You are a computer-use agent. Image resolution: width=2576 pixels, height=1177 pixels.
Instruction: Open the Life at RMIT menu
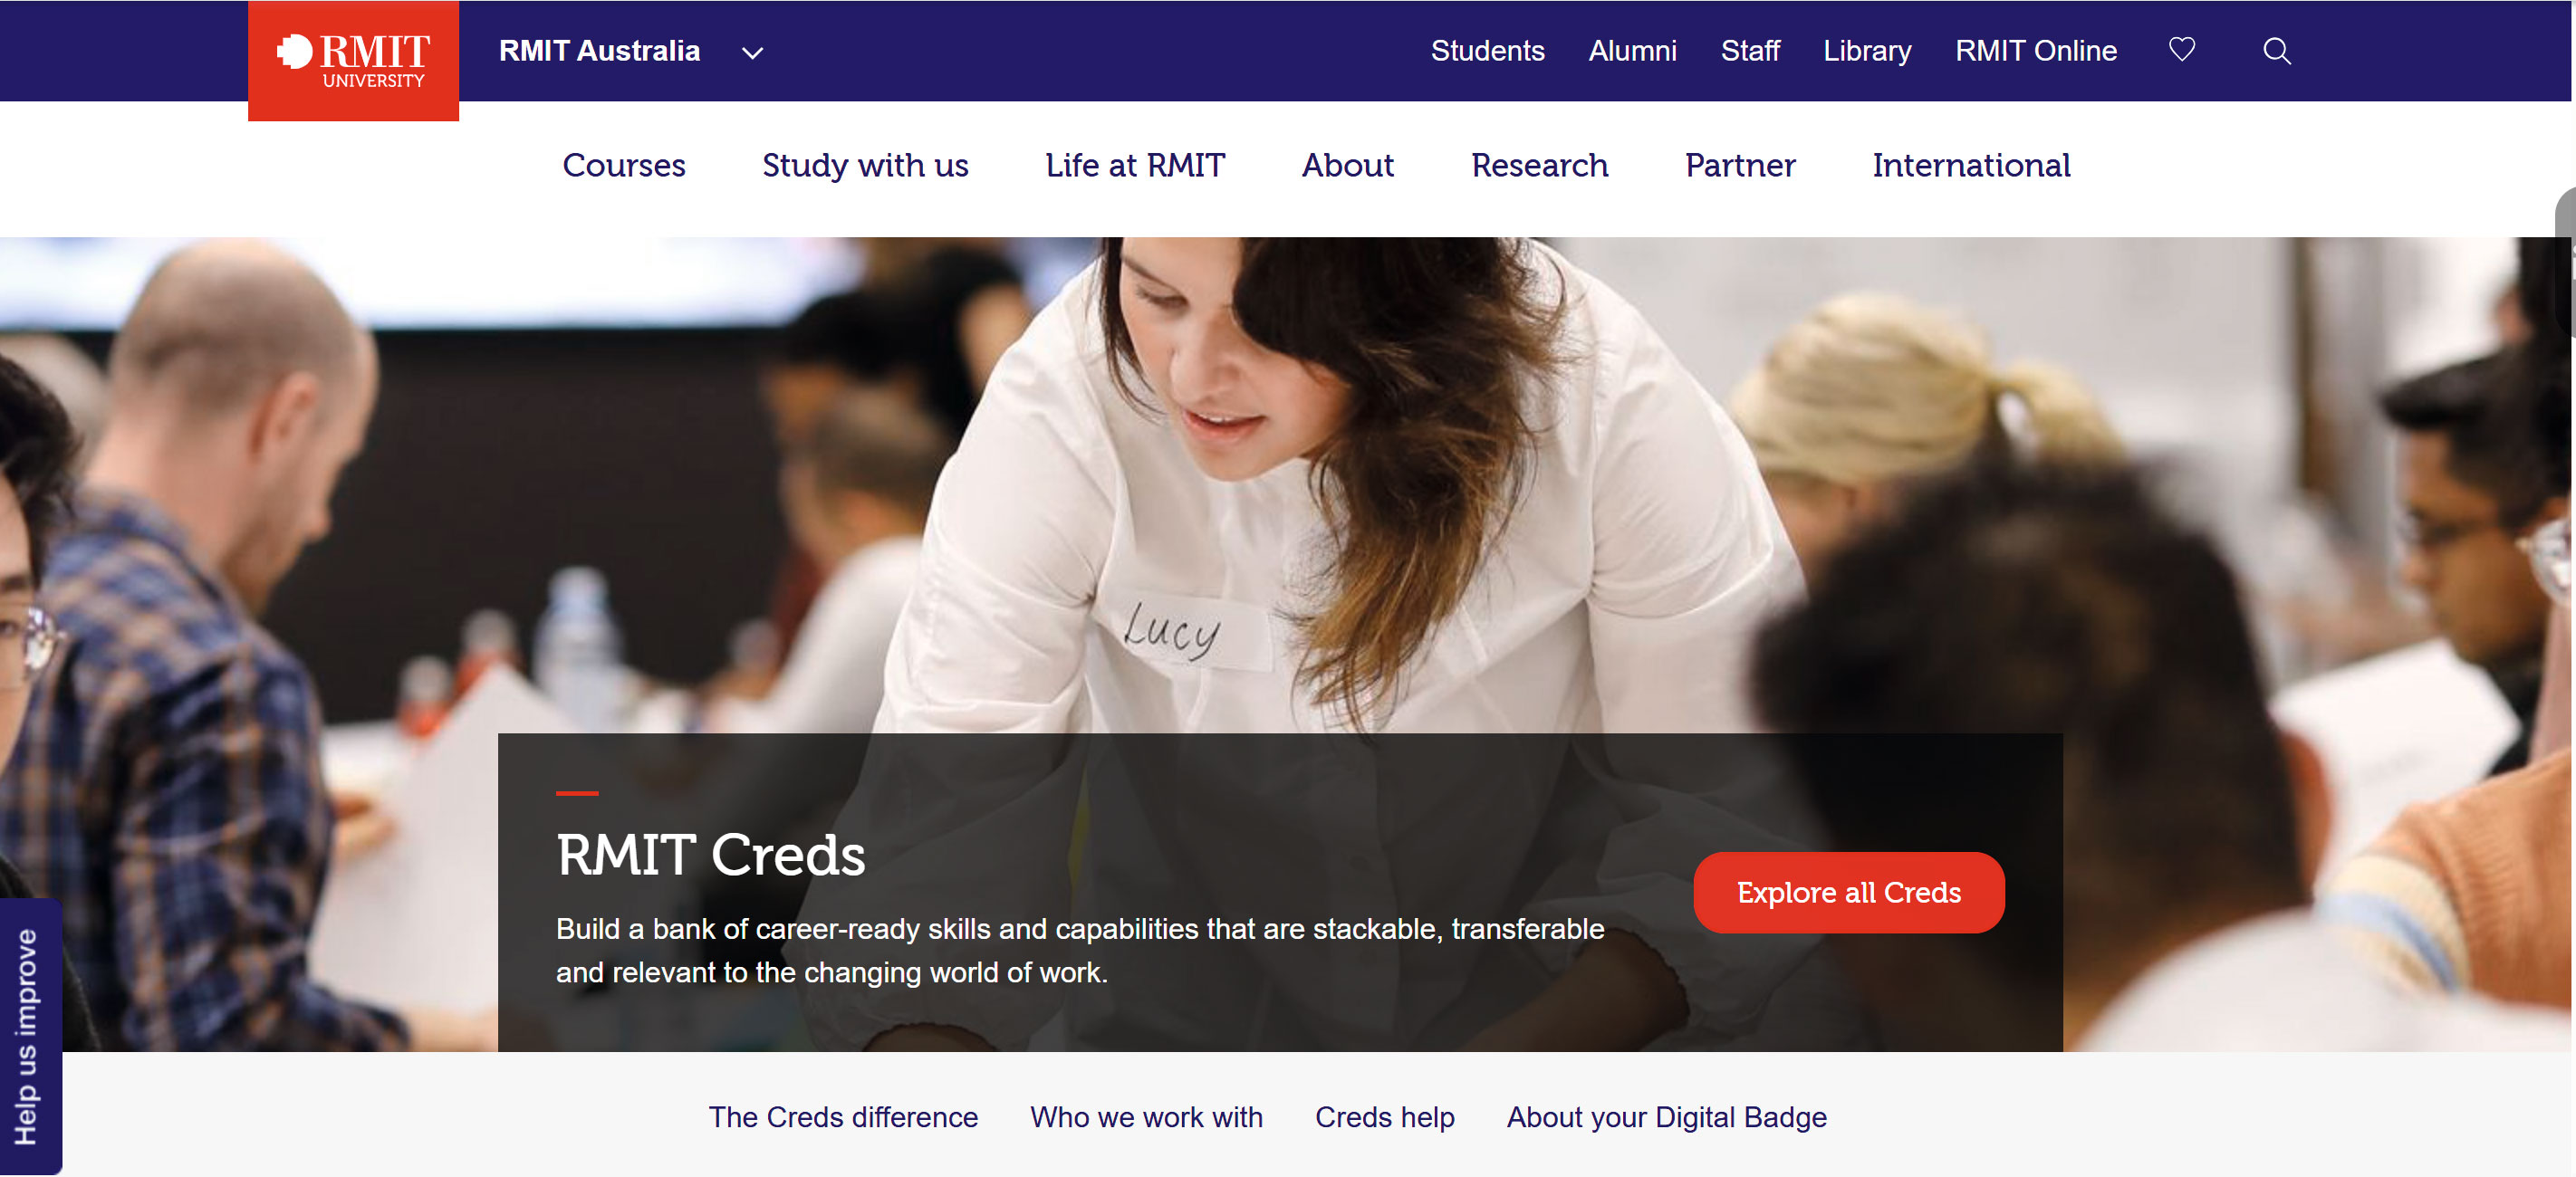click(x=1135, y=165)
